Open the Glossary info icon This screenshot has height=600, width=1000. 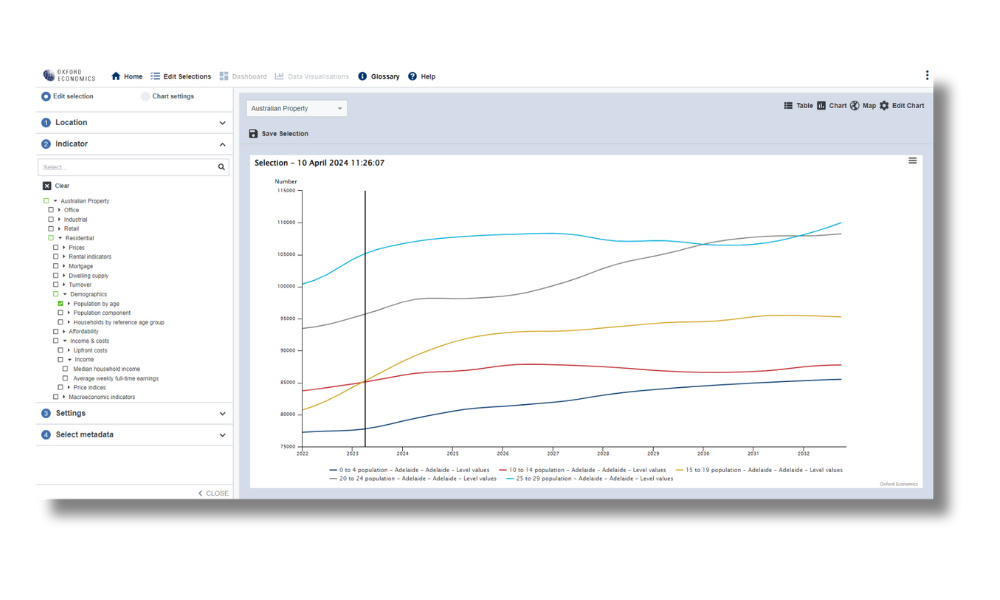(362, 76)
